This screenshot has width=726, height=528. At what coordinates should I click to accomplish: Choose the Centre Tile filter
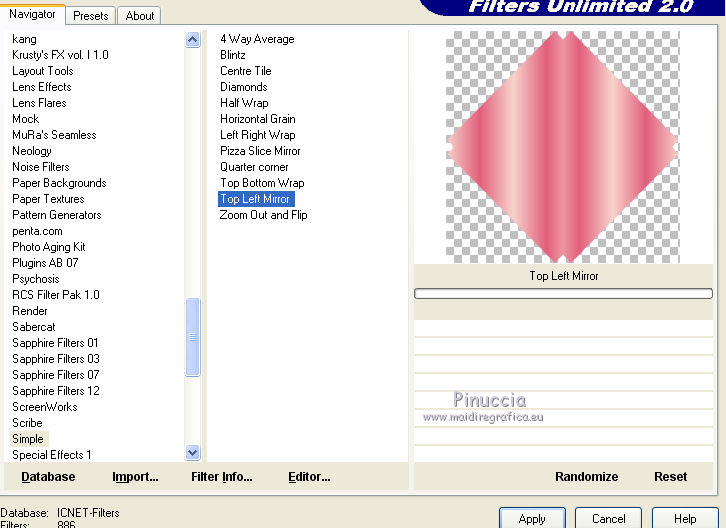(x=245, y=71)
